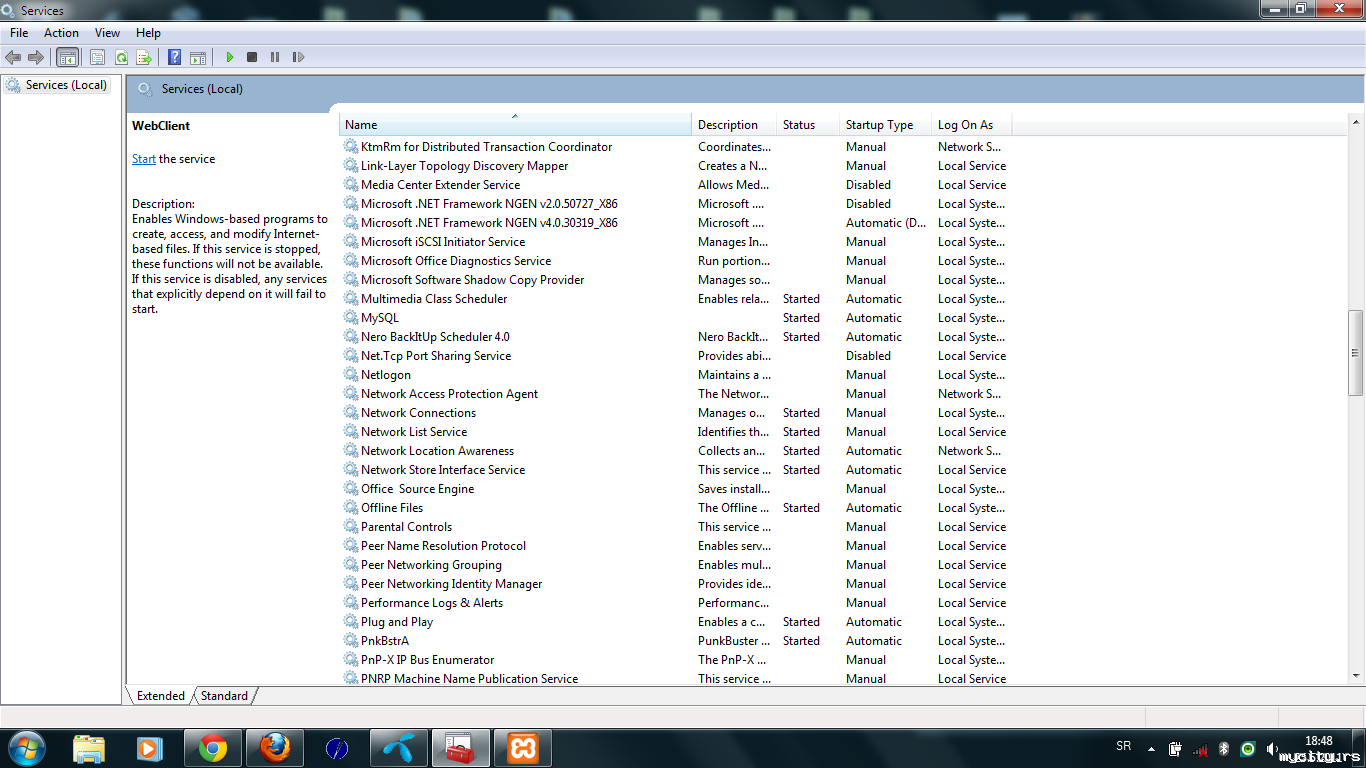Click the volume speaker tray icon

(1272, 748)
